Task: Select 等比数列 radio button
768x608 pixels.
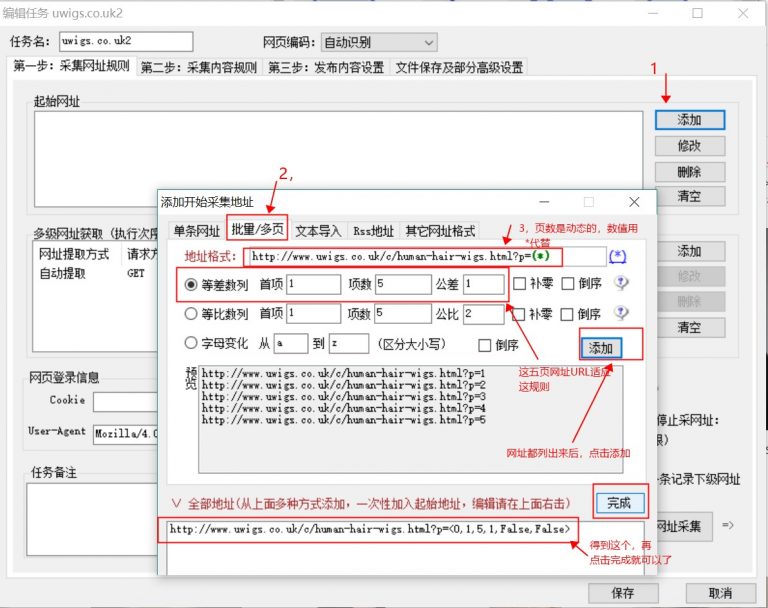Action: coord(191,314)
